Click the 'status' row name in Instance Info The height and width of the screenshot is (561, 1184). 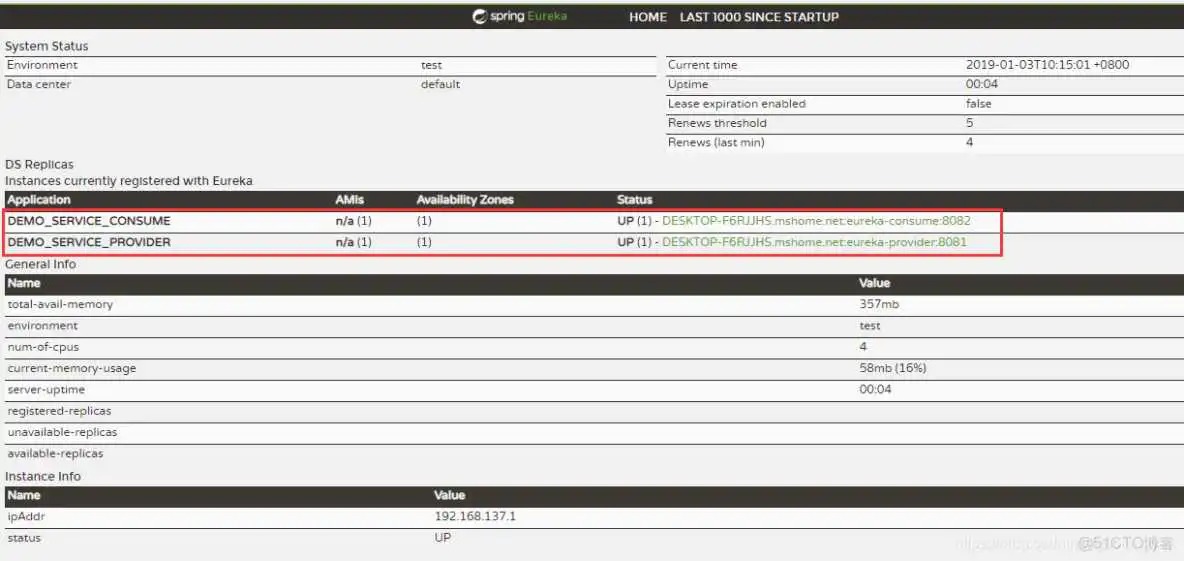[x=24, y=538]
